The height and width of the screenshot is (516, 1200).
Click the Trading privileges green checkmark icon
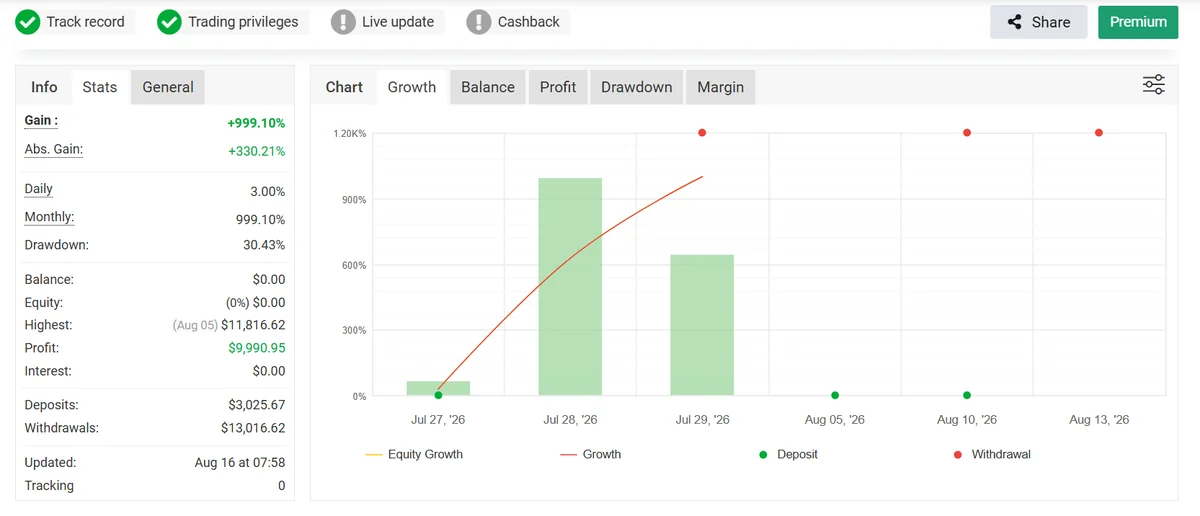[170, 21]
